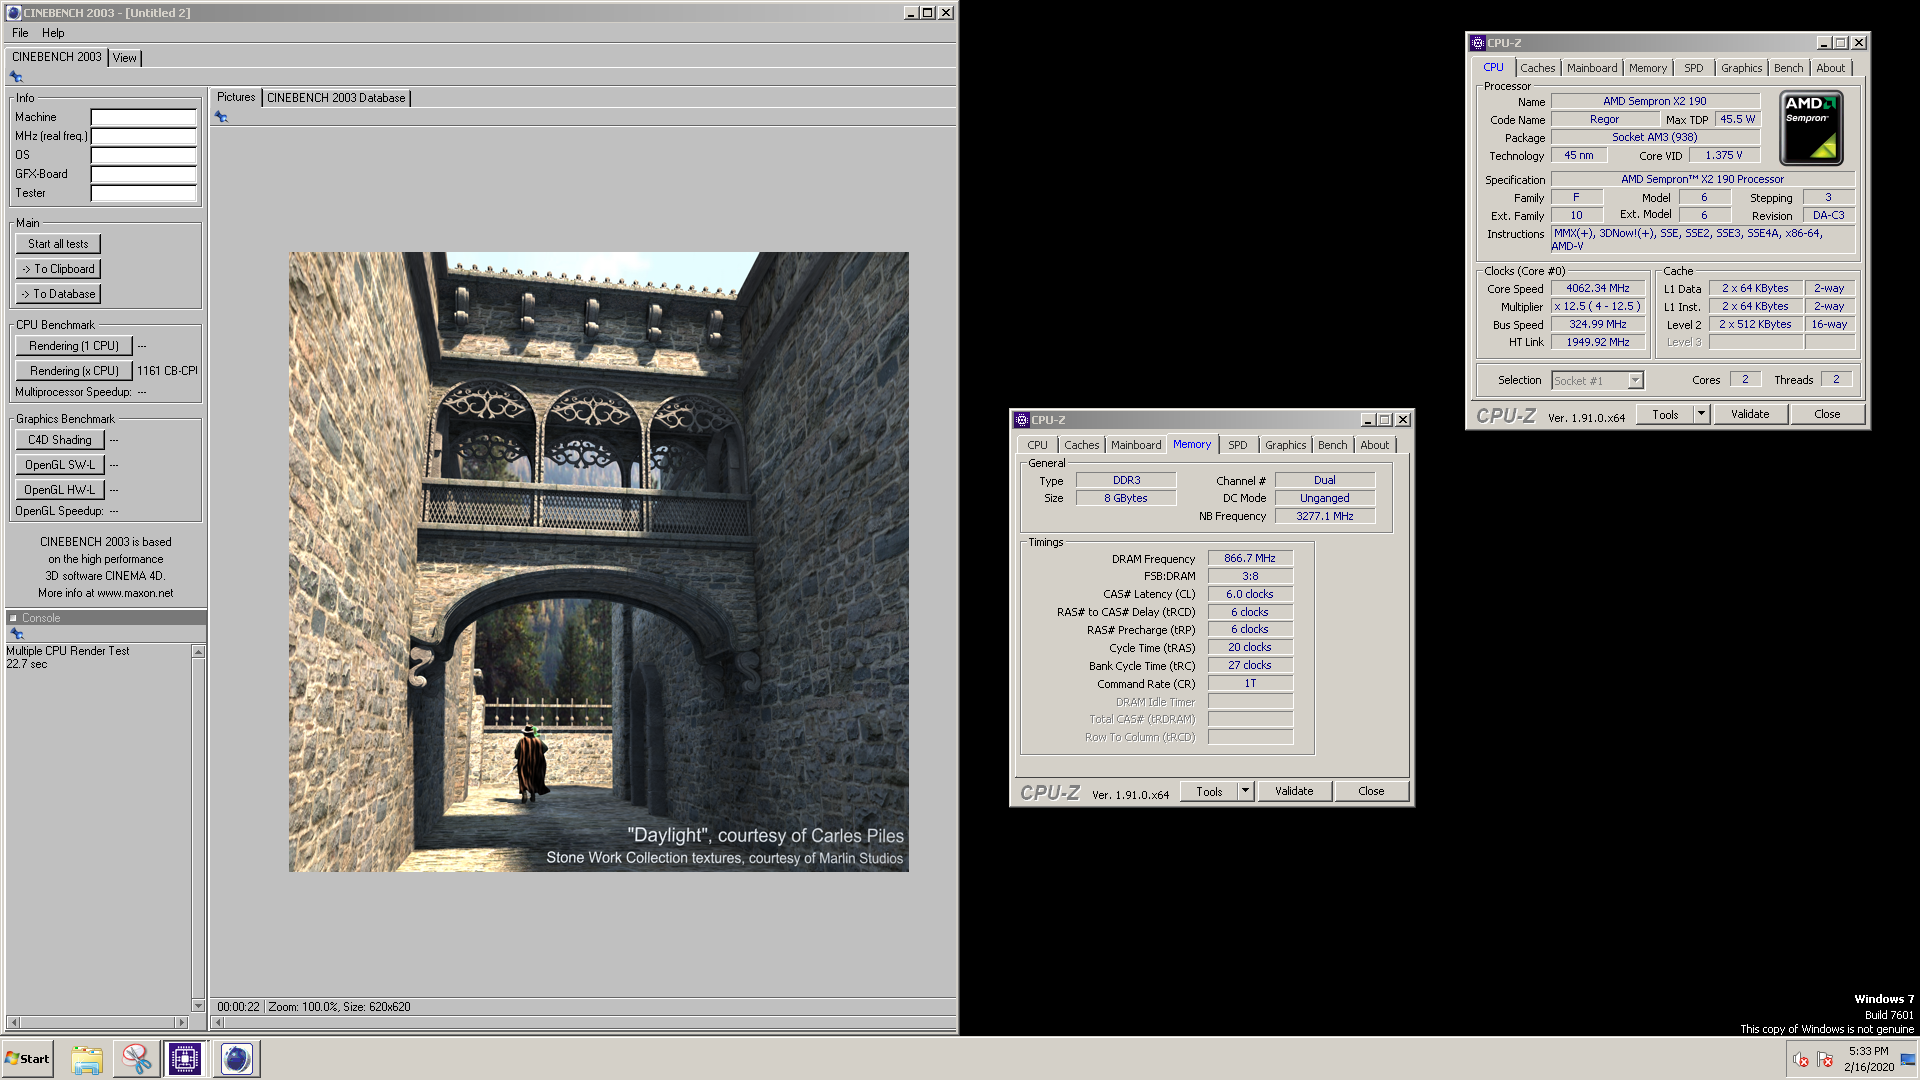
Task: Click Validate in CPU-Z Memory window
Action: pos(1294,791)
